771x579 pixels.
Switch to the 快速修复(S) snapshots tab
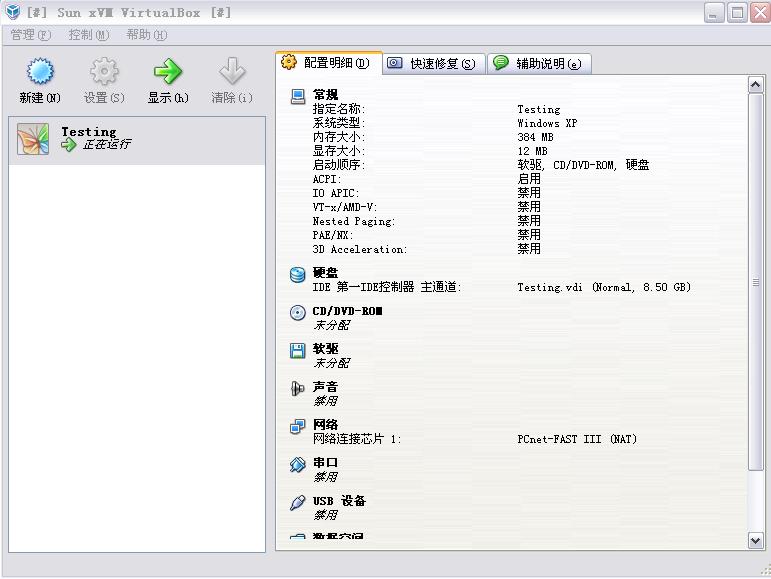pos(434,64)
